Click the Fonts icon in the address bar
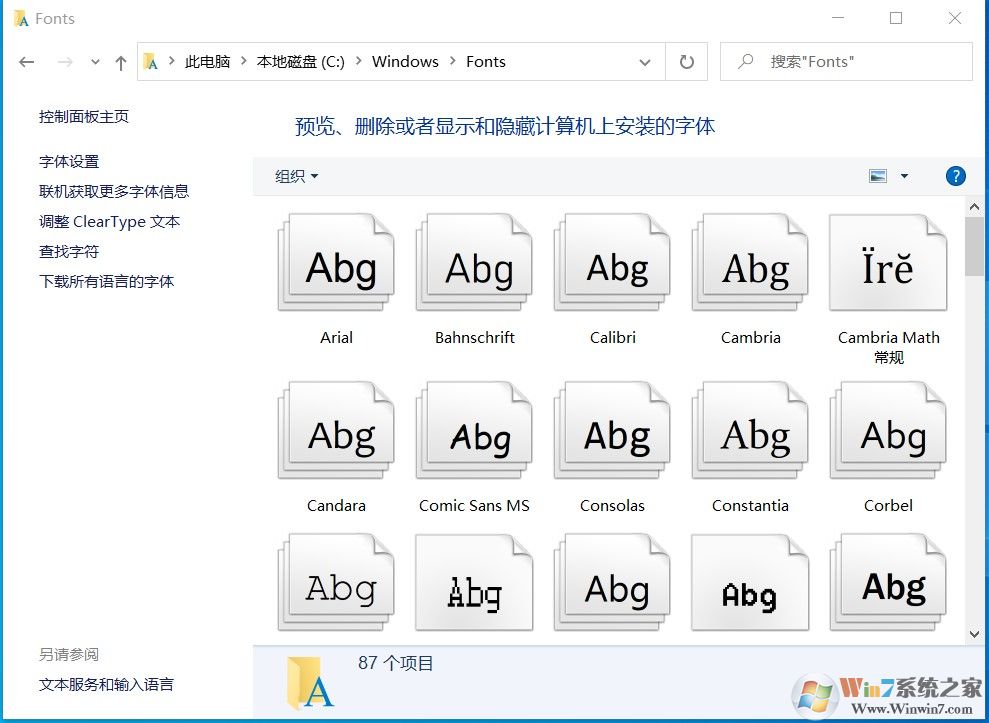 coord(152,61)
